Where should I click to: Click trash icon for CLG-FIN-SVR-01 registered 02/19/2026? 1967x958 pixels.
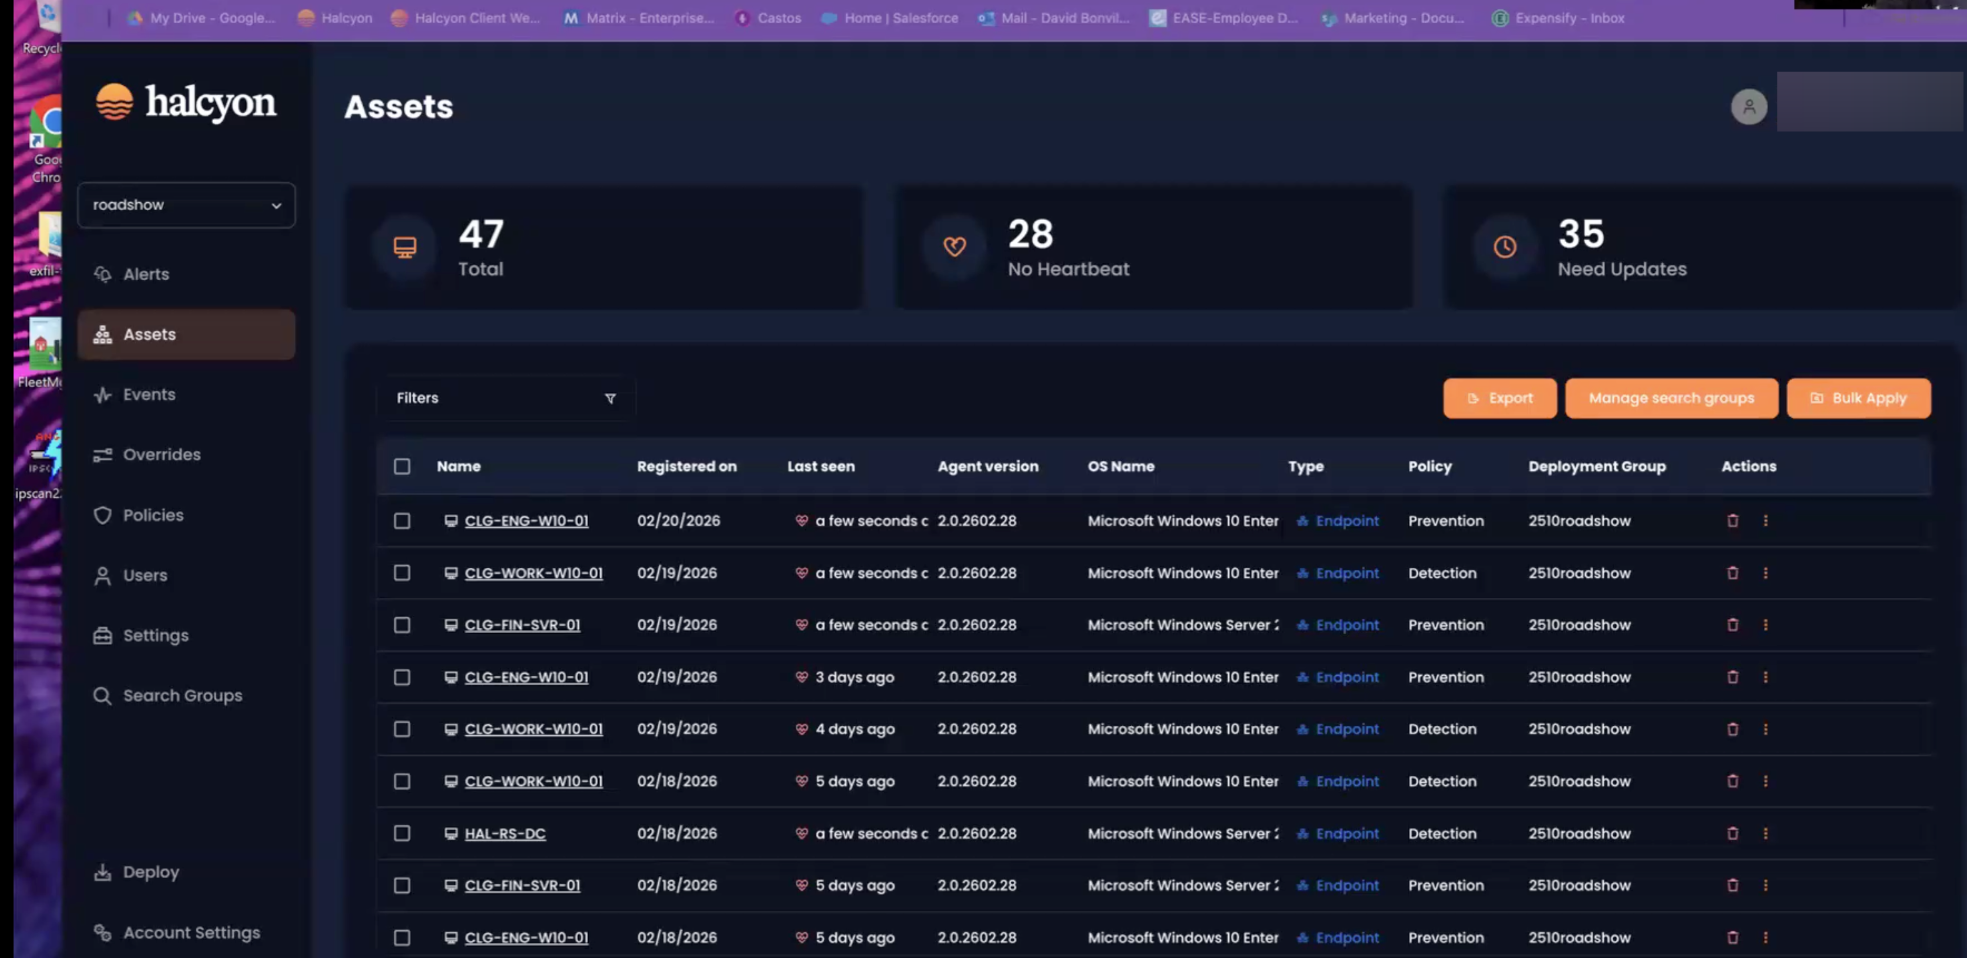coord(1733,625)
